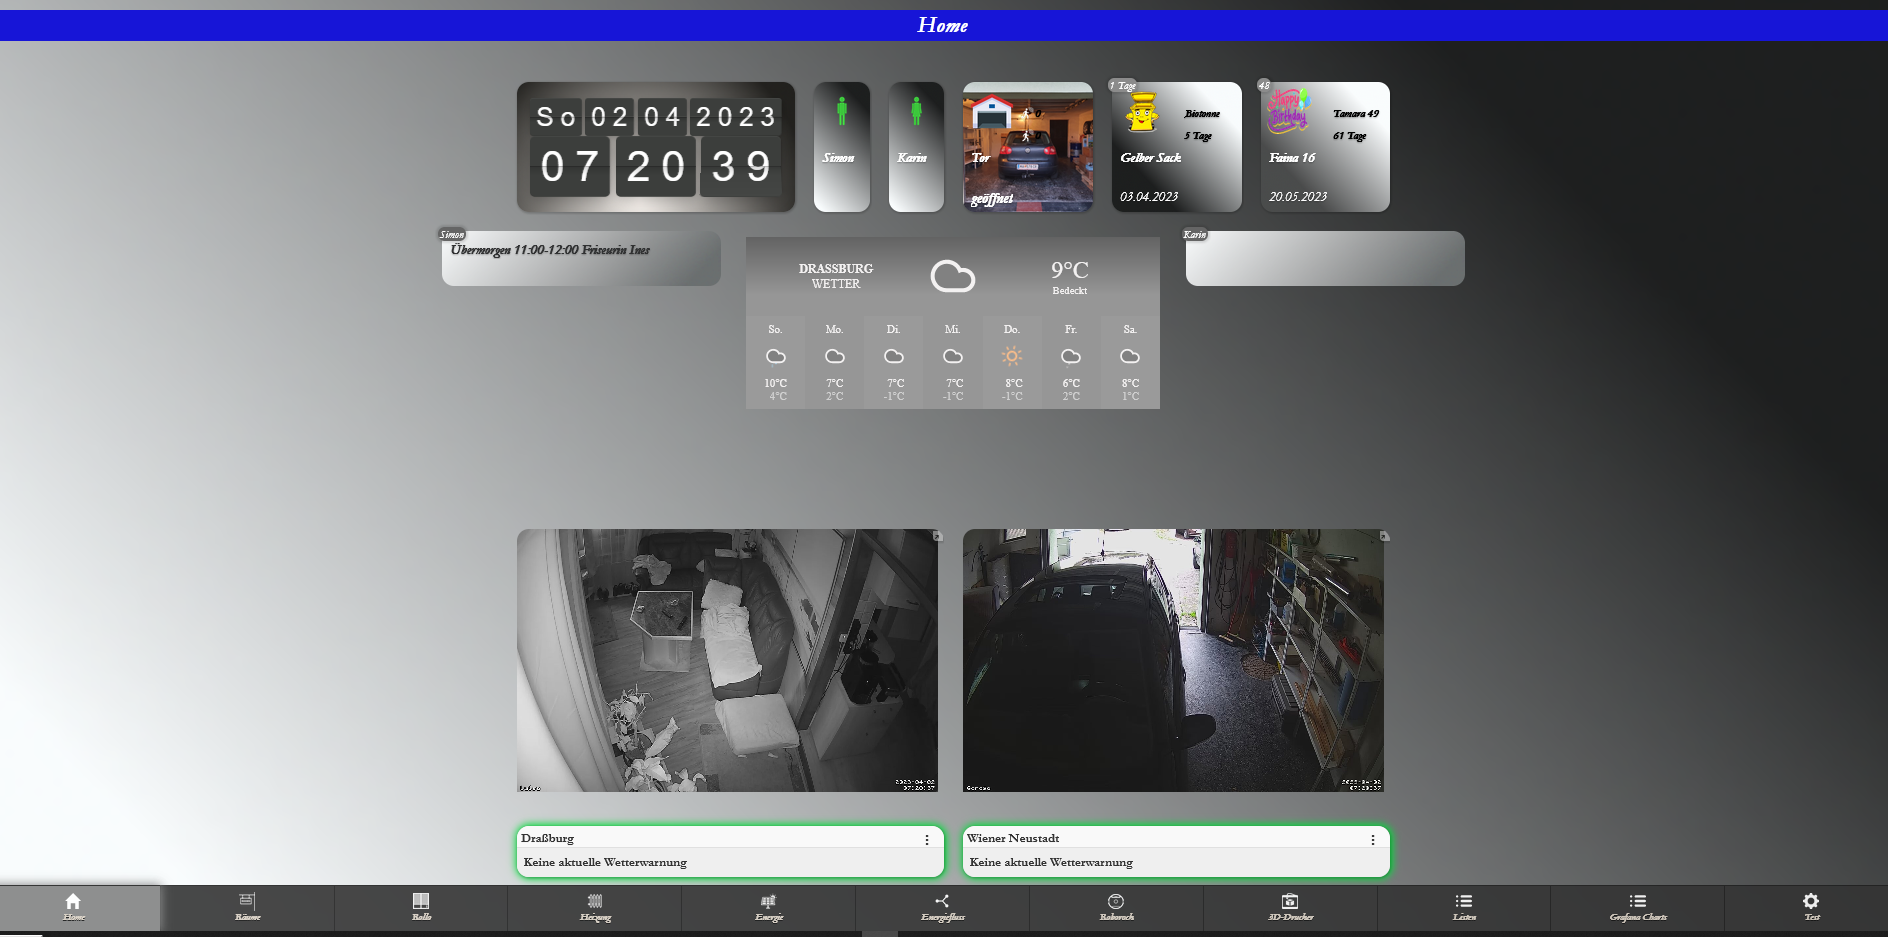This screenshot has width=1888, height=937.
Task: Open the Energiefluss flow navigation icon
Action: (x=942, y=901)
